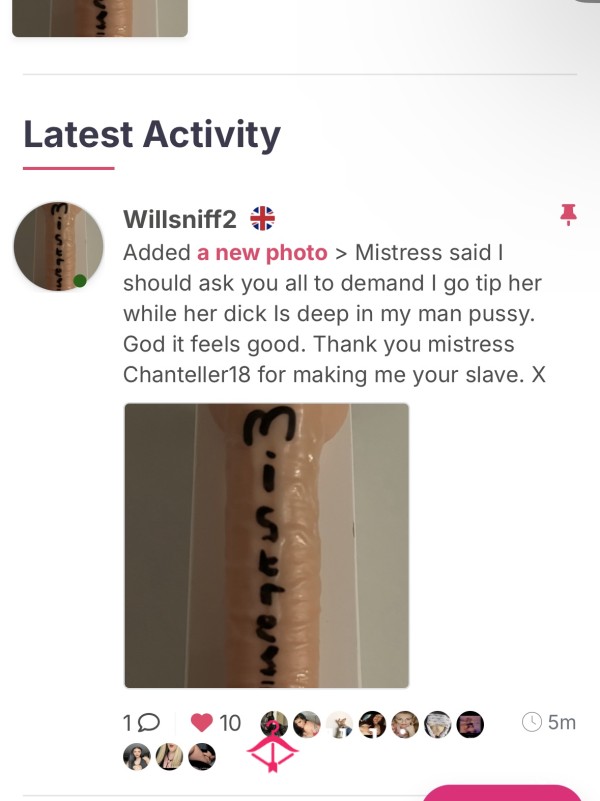Click the UK flag beside Willsniff2
The height and width of the screenshot is (801, 600).
262,219
